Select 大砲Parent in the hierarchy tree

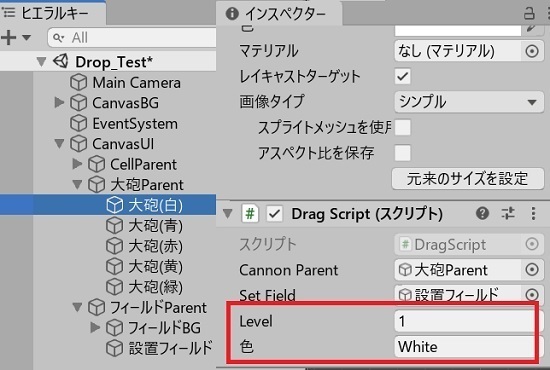pyautogui.click(x=147, y=185)
